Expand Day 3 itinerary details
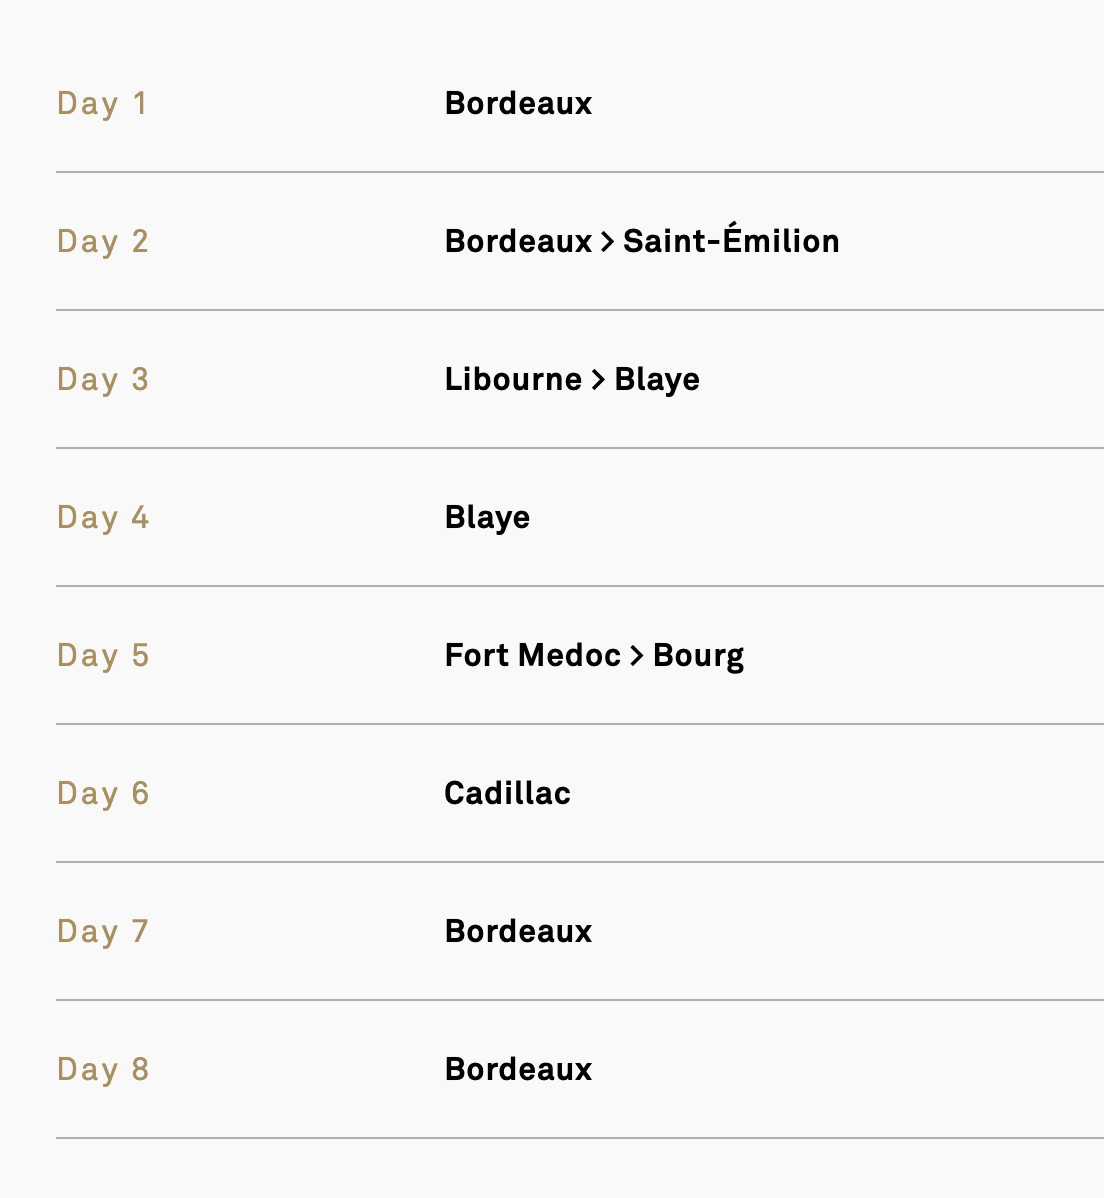The height and width of the screenshot is (1198, 1104). tap(580, 379)
